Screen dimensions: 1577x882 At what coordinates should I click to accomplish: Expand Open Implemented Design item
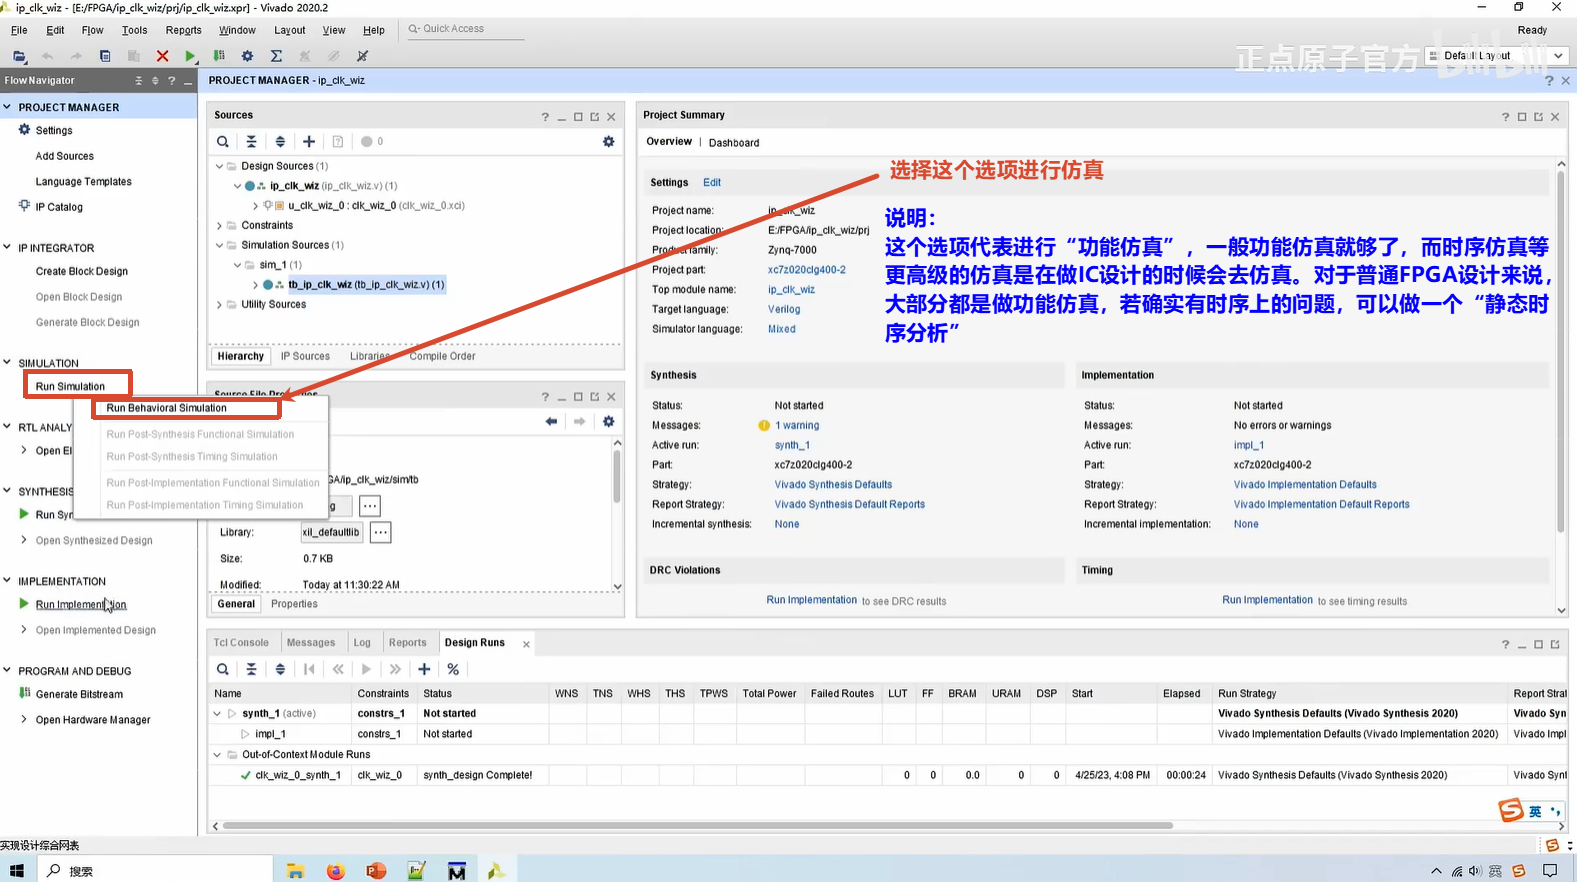(24, 630)
